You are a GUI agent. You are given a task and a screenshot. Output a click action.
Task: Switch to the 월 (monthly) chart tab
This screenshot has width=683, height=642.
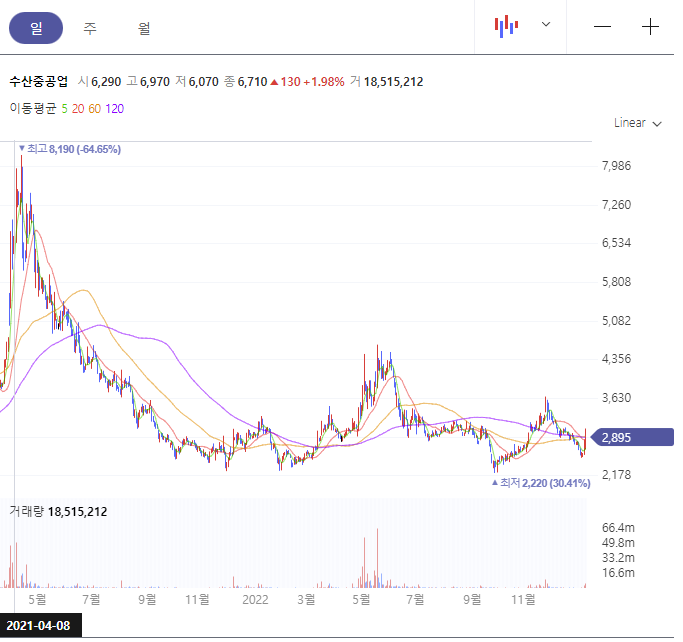pyautogui.click(x=144, y=29)
